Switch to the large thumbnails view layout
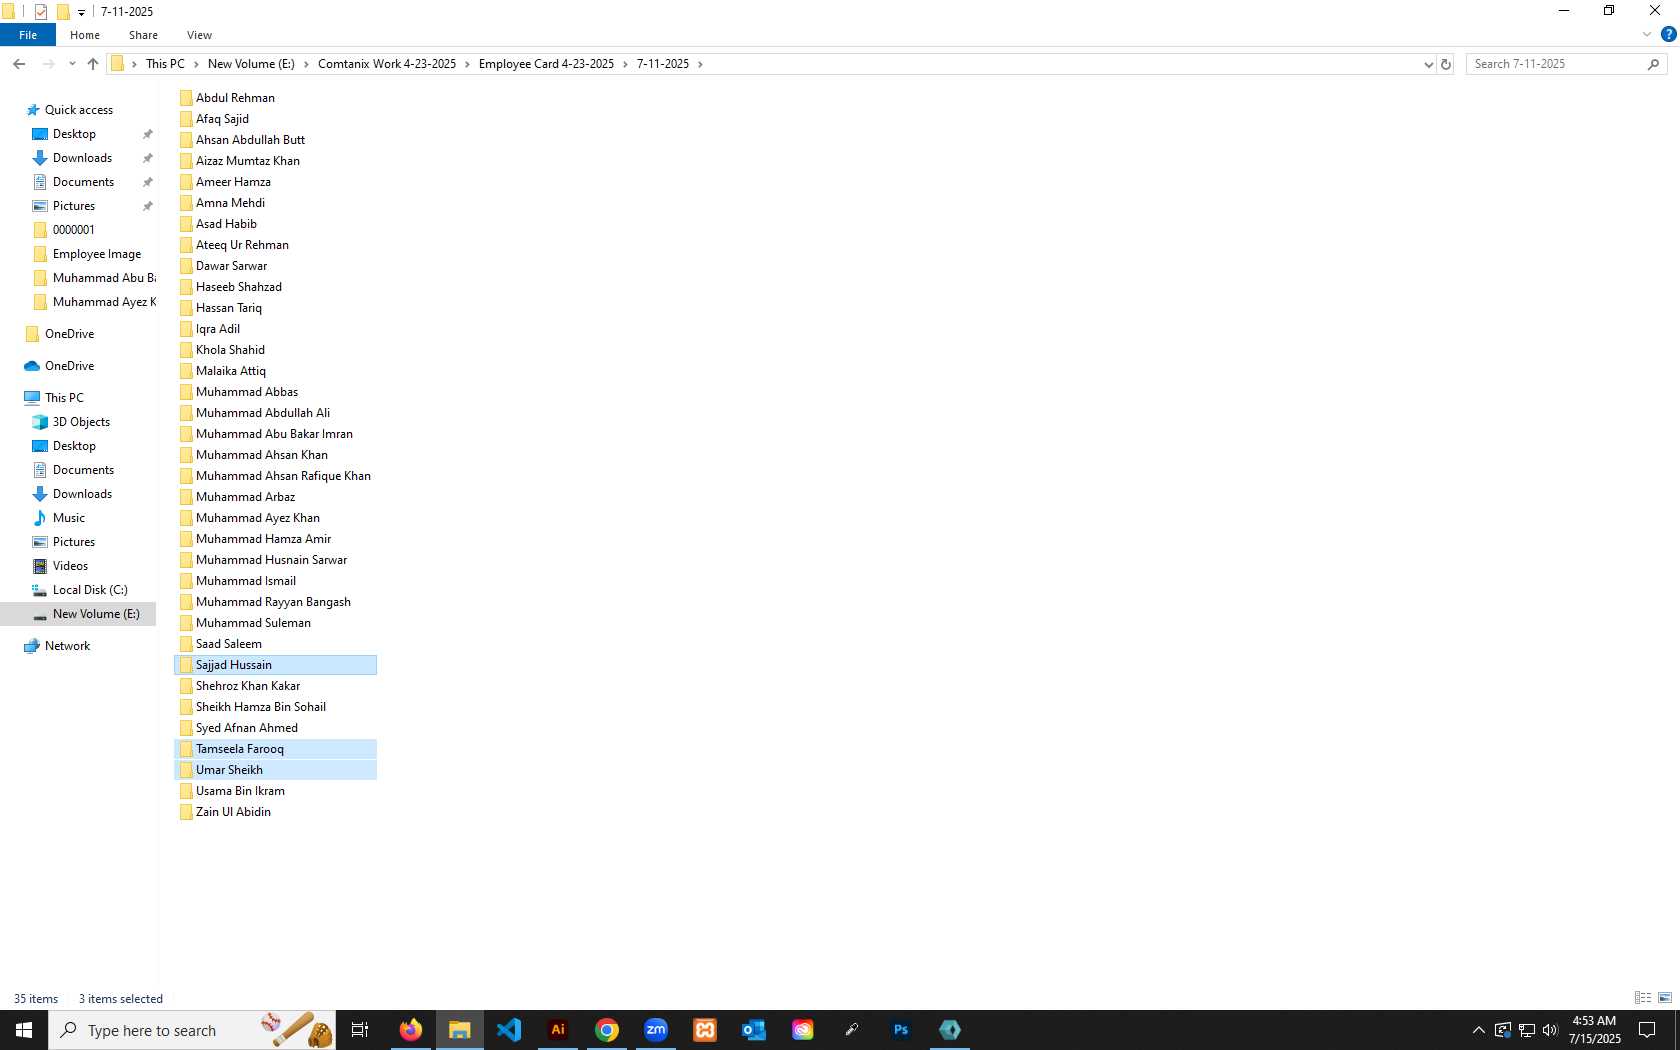 point(1665,998)
